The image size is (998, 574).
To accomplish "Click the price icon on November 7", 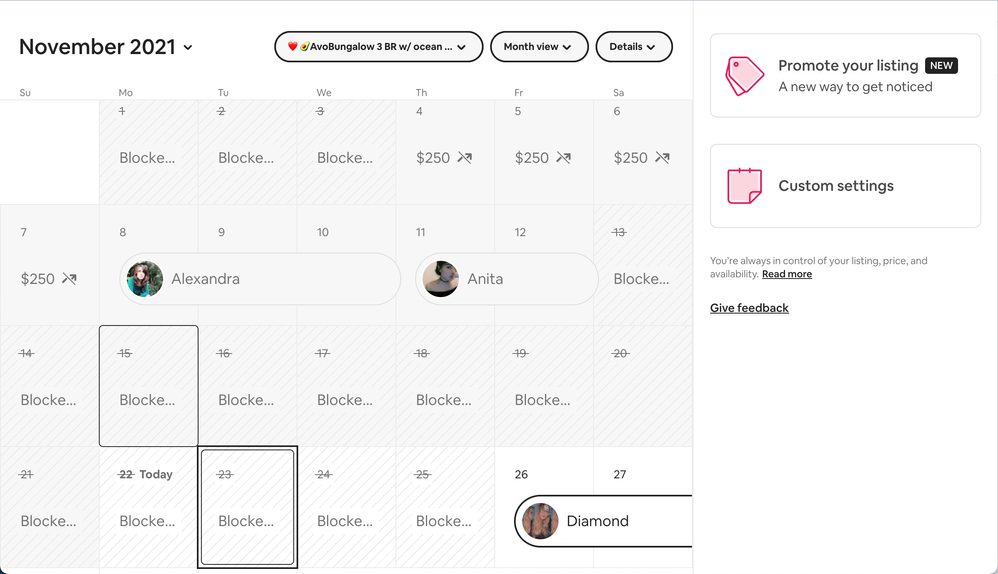I will (x=69, y=279).
